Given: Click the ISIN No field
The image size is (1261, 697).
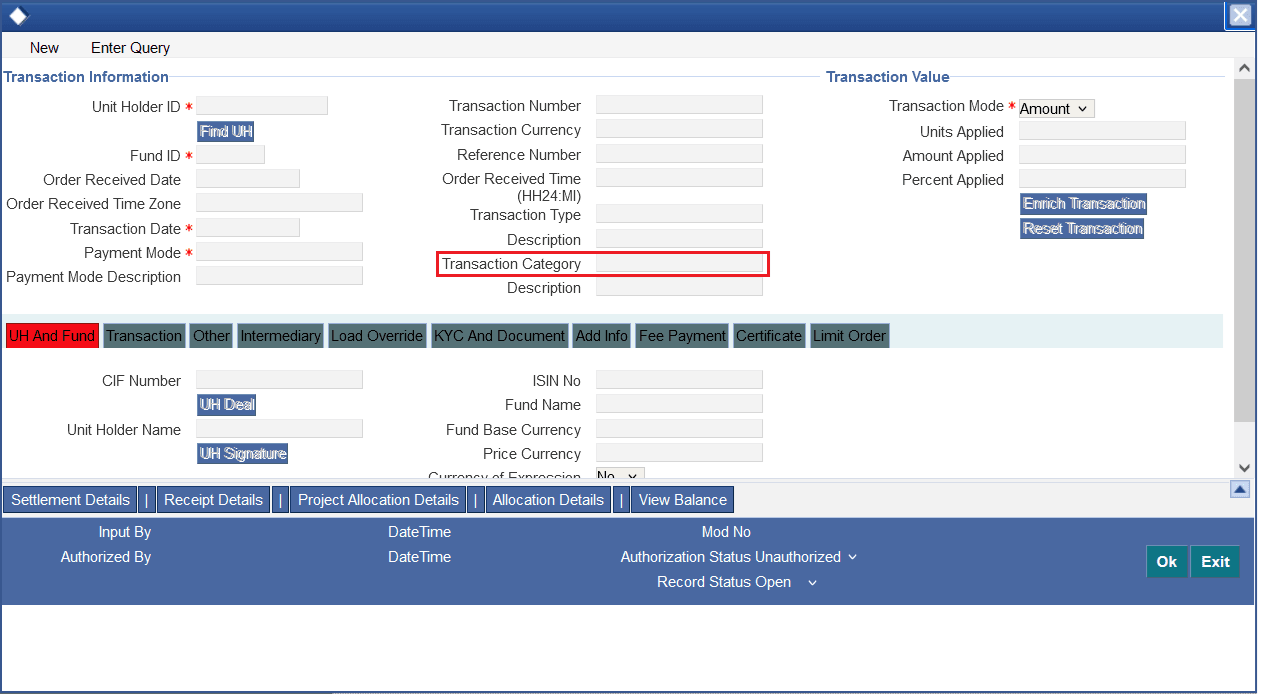Looking at the screenshot, I should pos(679,380).
